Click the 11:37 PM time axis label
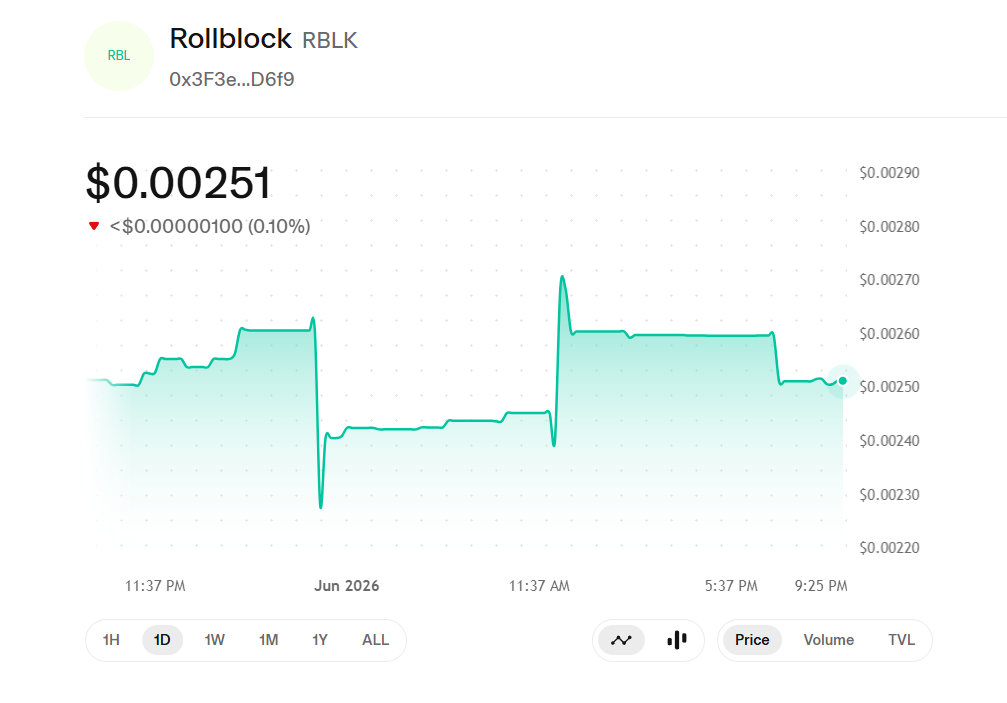Image resolution: width=1007 pixels, height=703 pixels. click(x=155, y=586)
